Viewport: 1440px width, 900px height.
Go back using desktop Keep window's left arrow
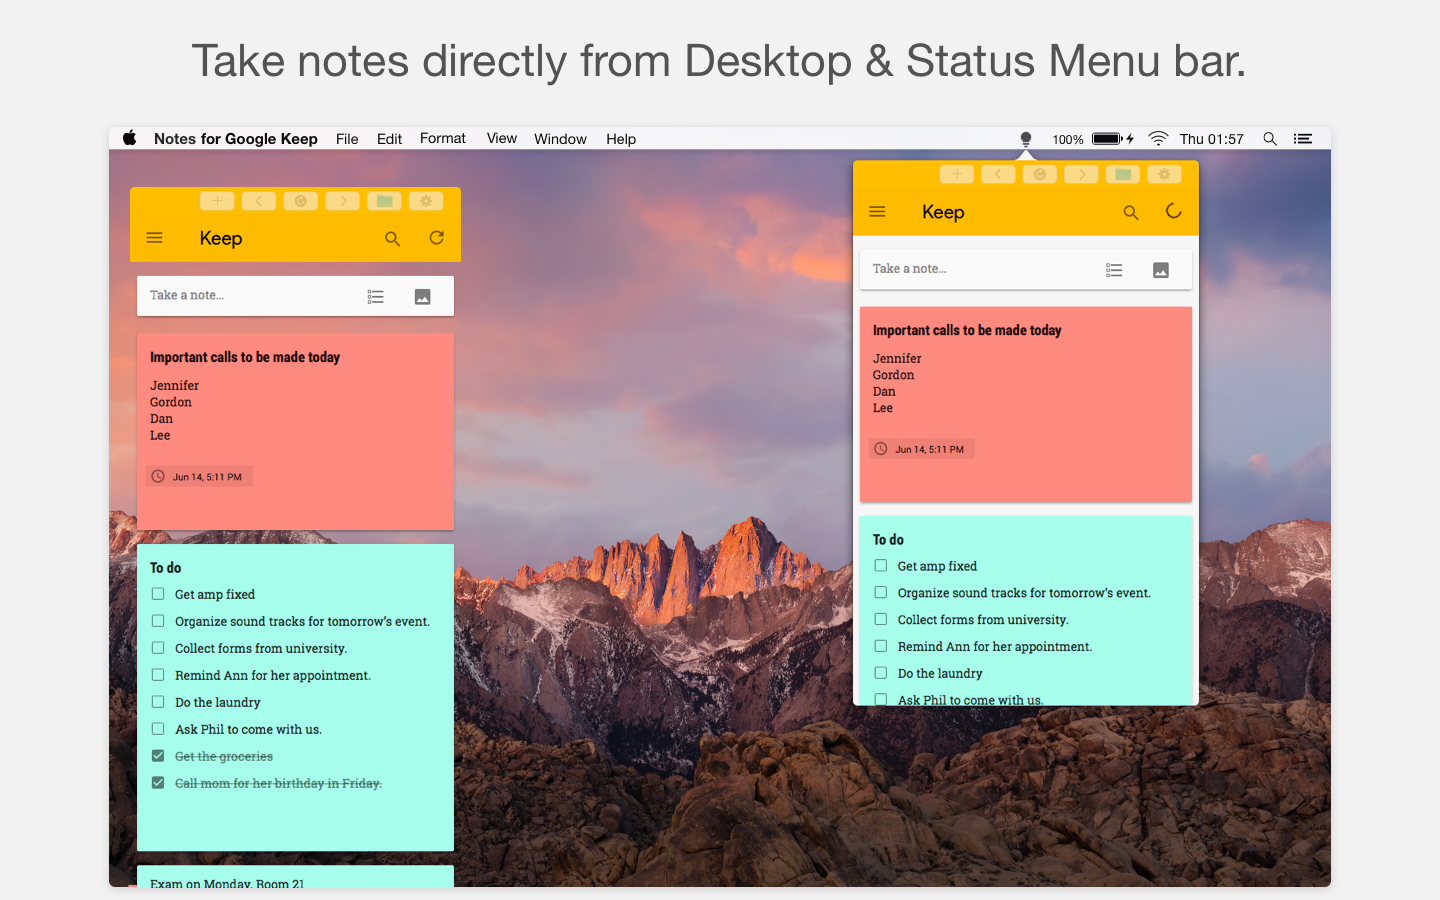(x=259, y=201)
